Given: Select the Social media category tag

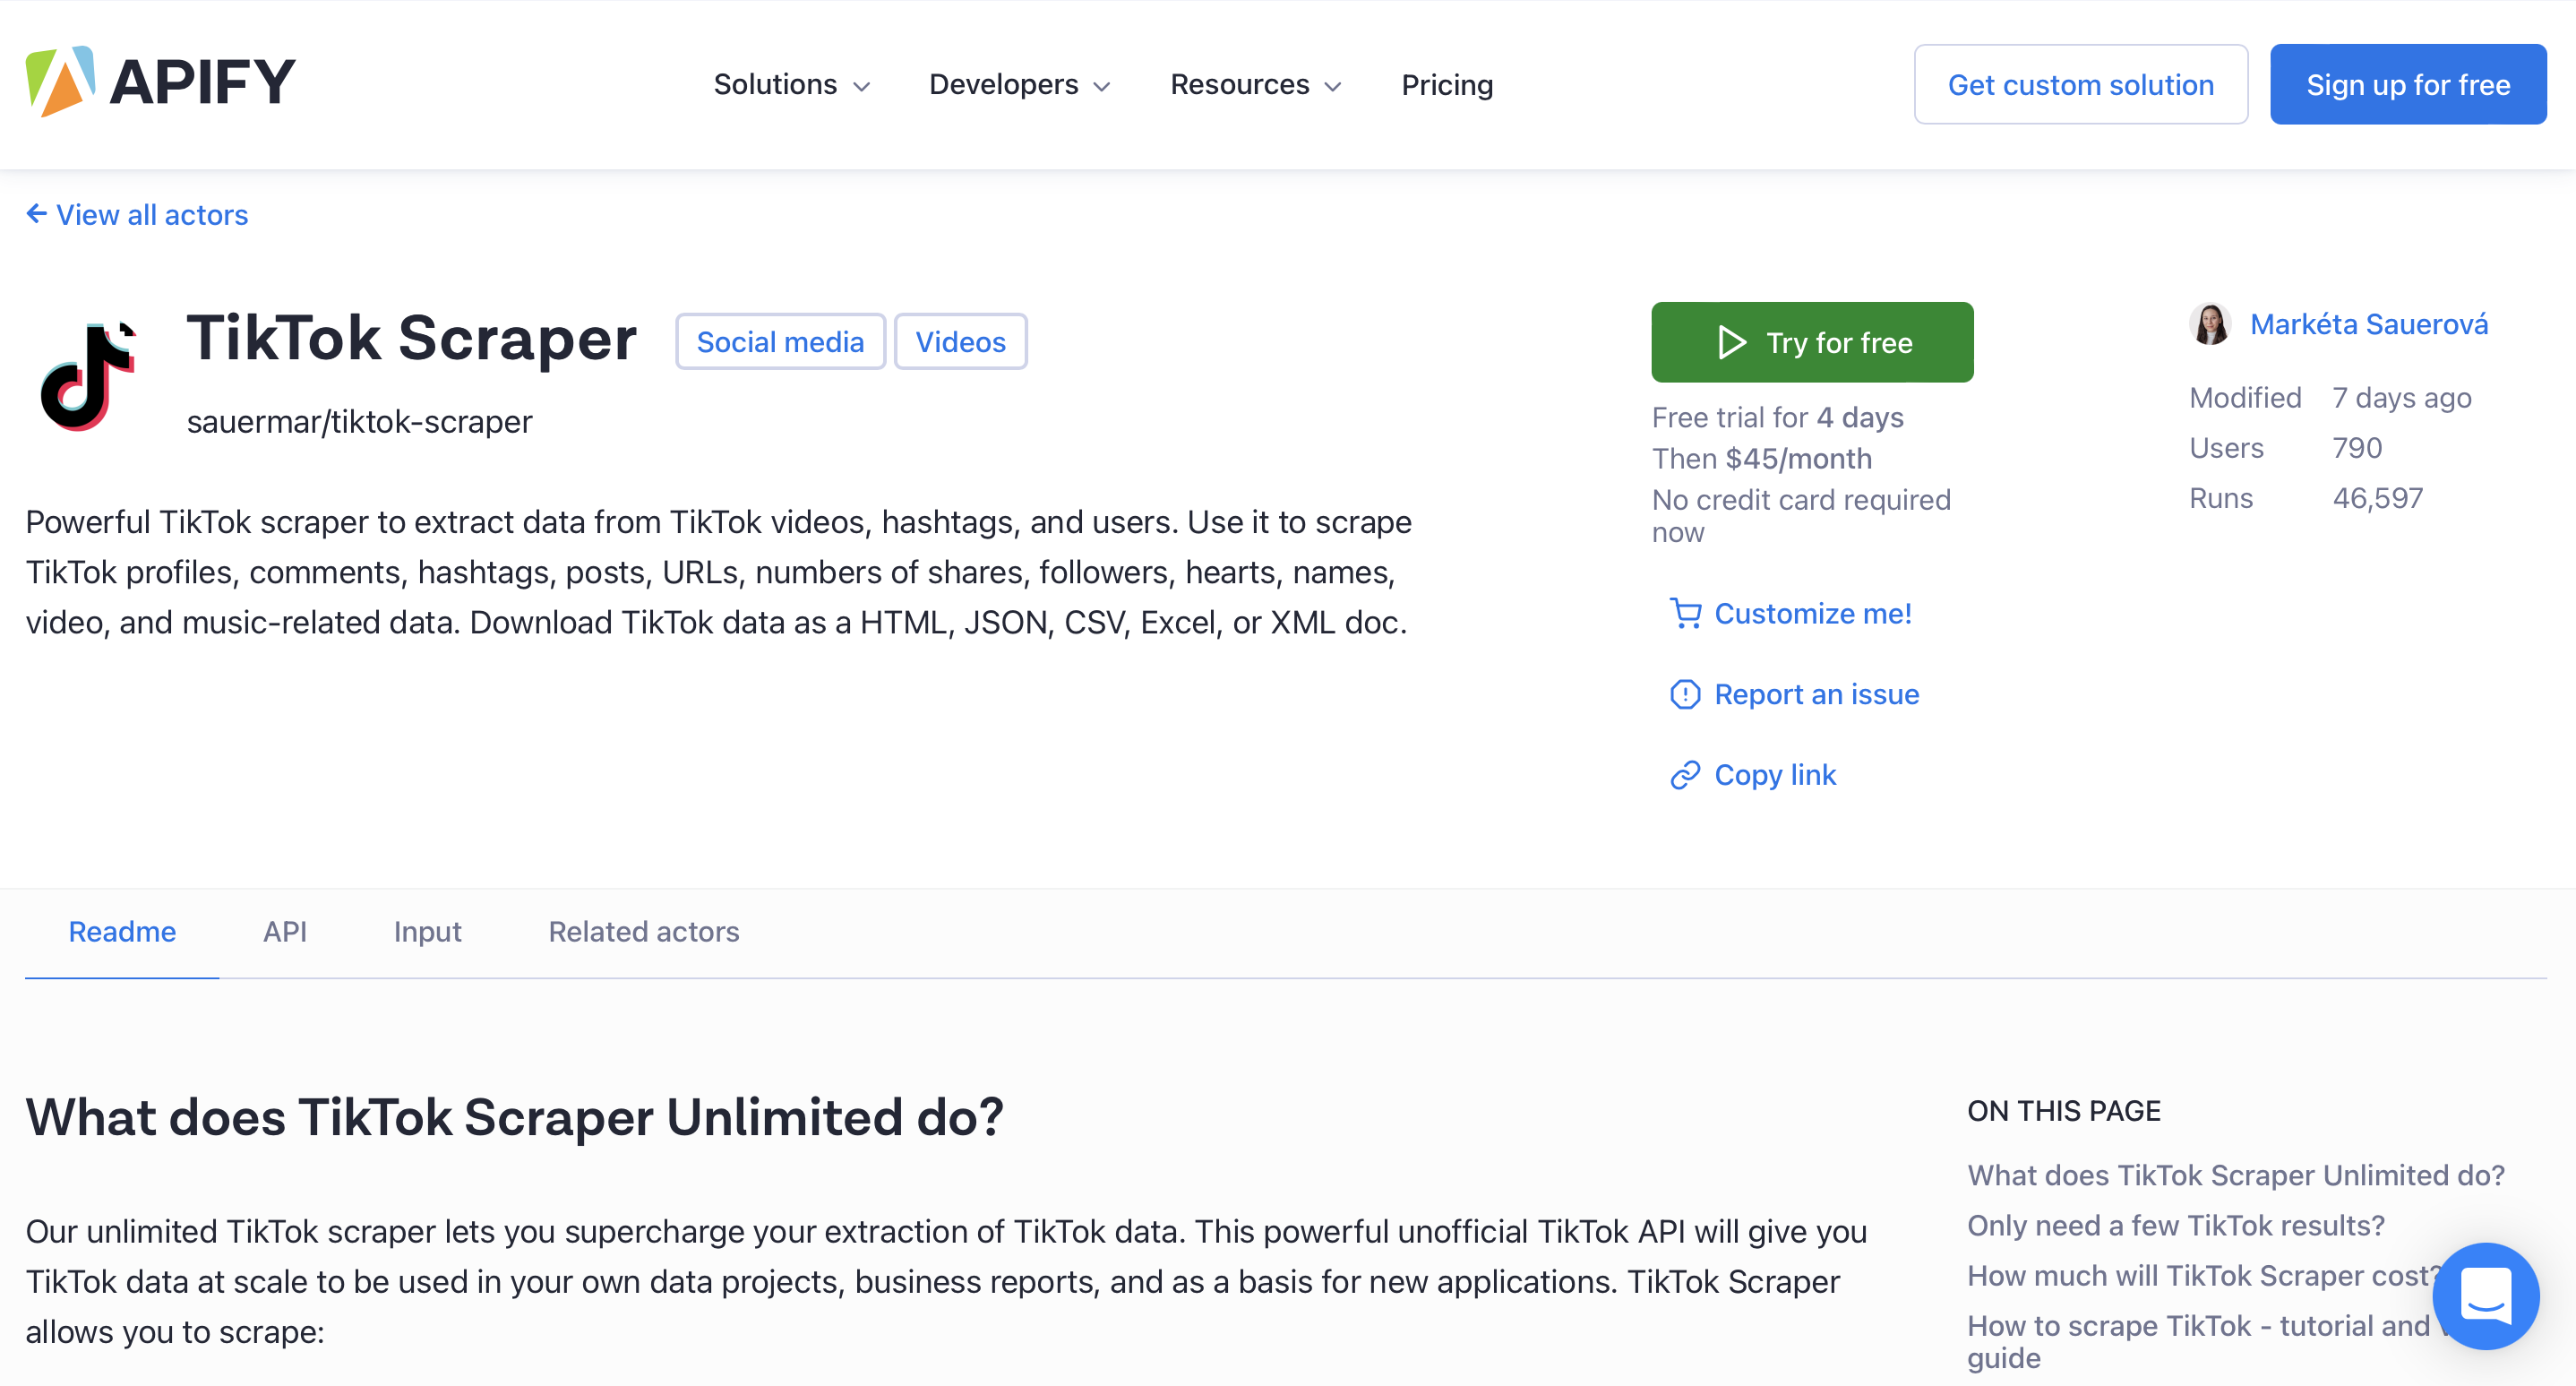Looking at the screenshot, I should point(780,342).
